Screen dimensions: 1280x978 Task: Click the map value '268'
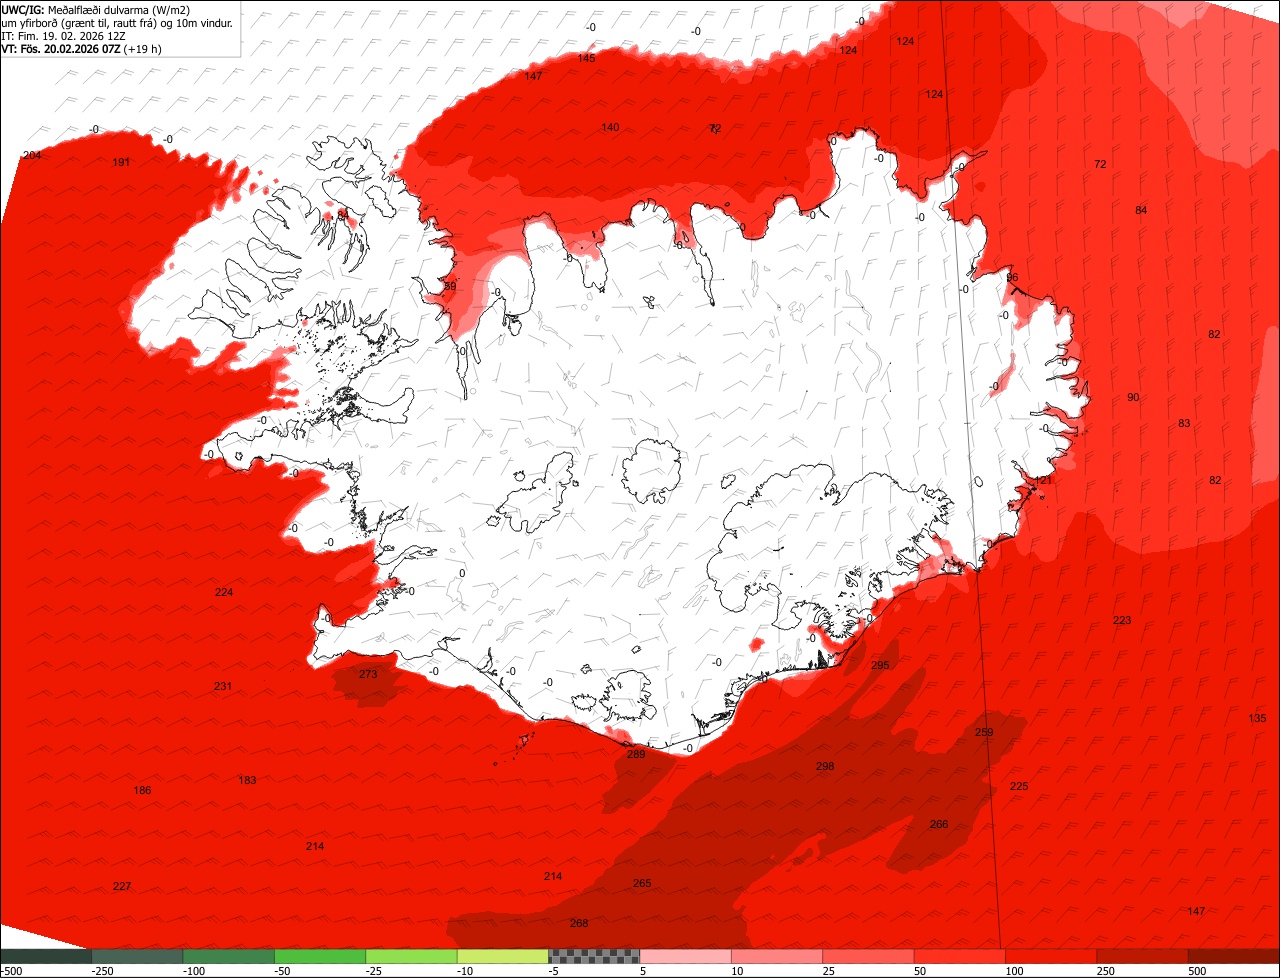point(579,923)
